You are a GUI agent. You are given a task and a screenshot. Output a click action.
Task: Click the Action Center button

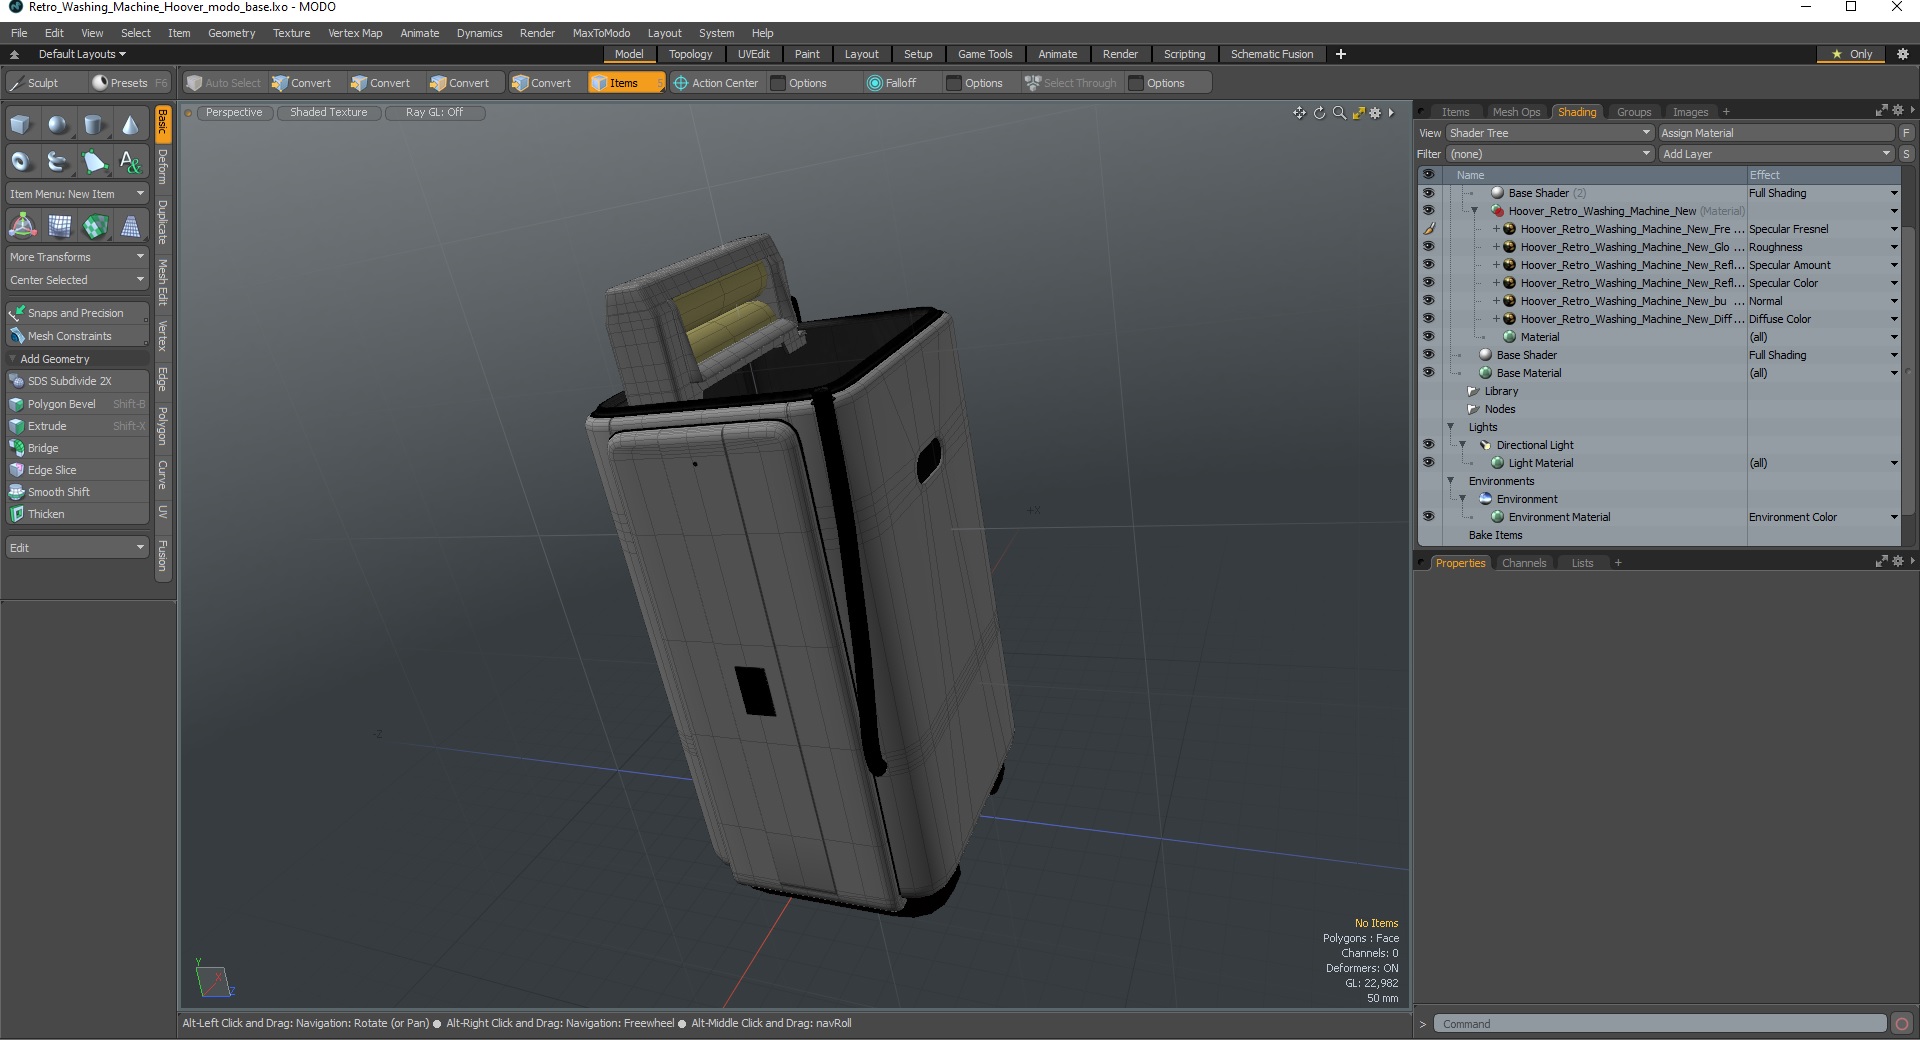tap(716, 83)
